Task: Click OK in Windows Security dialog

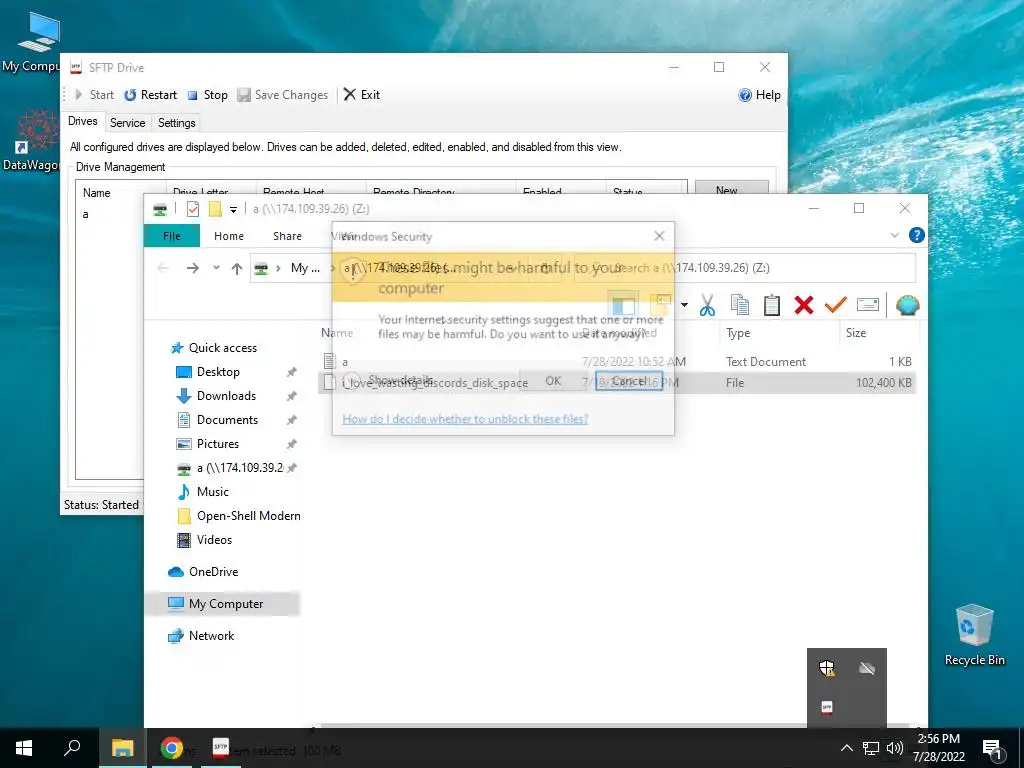Action: (x=553, y=381)
